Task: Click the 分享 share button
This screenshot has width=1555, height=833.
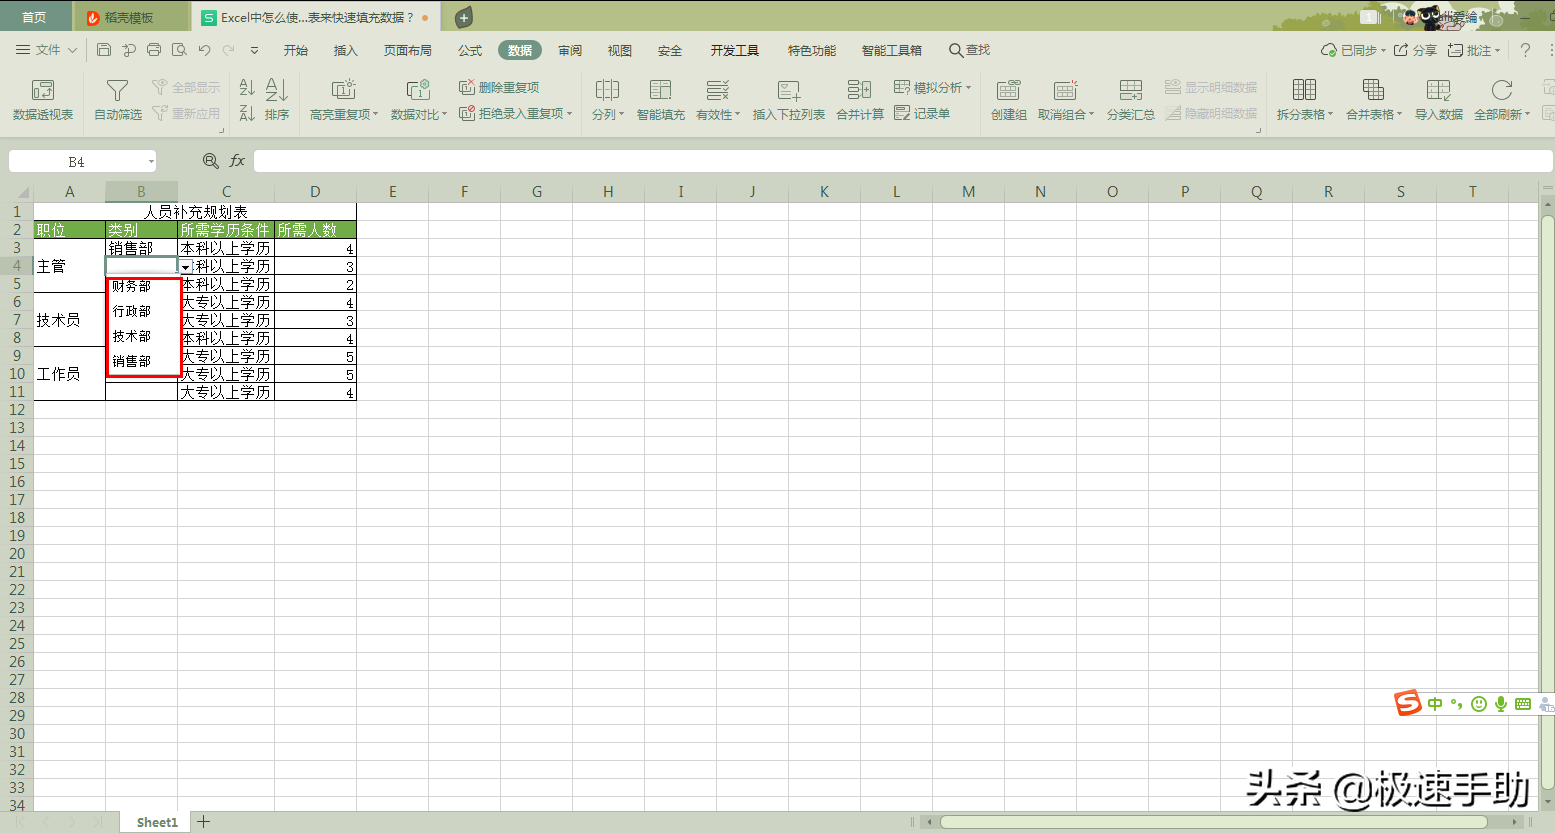Action: [1415, 50]
